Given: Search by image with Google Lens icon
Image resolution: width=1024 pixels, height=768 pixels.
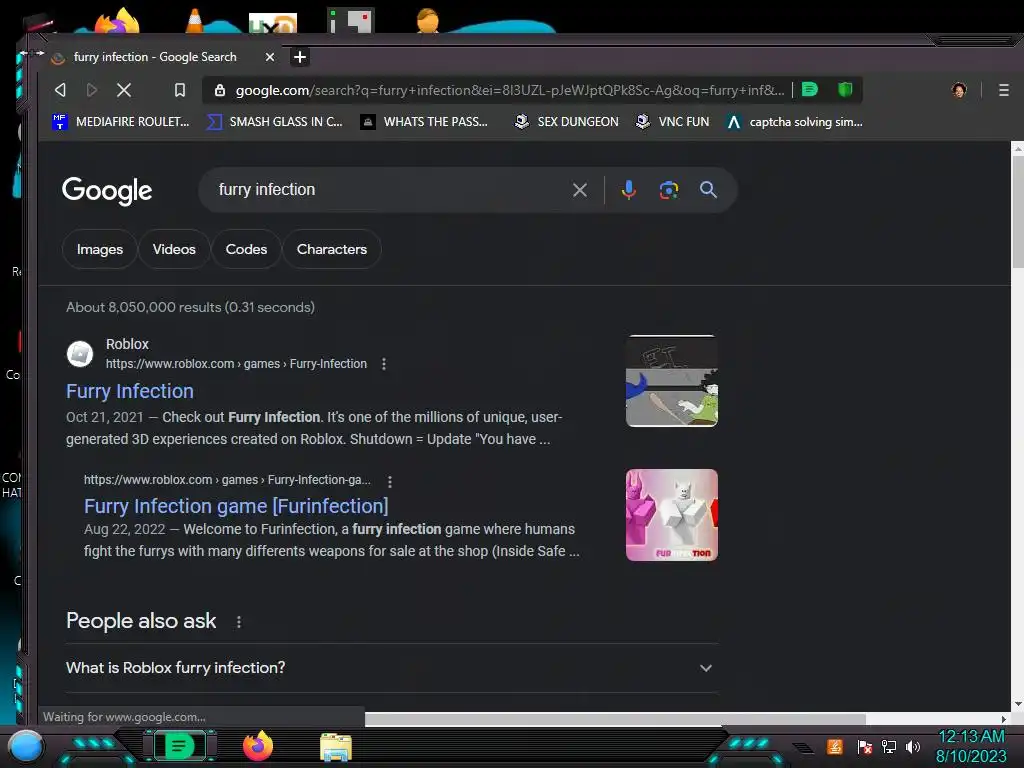Looking at the screenshot, I should click(668, 190).
